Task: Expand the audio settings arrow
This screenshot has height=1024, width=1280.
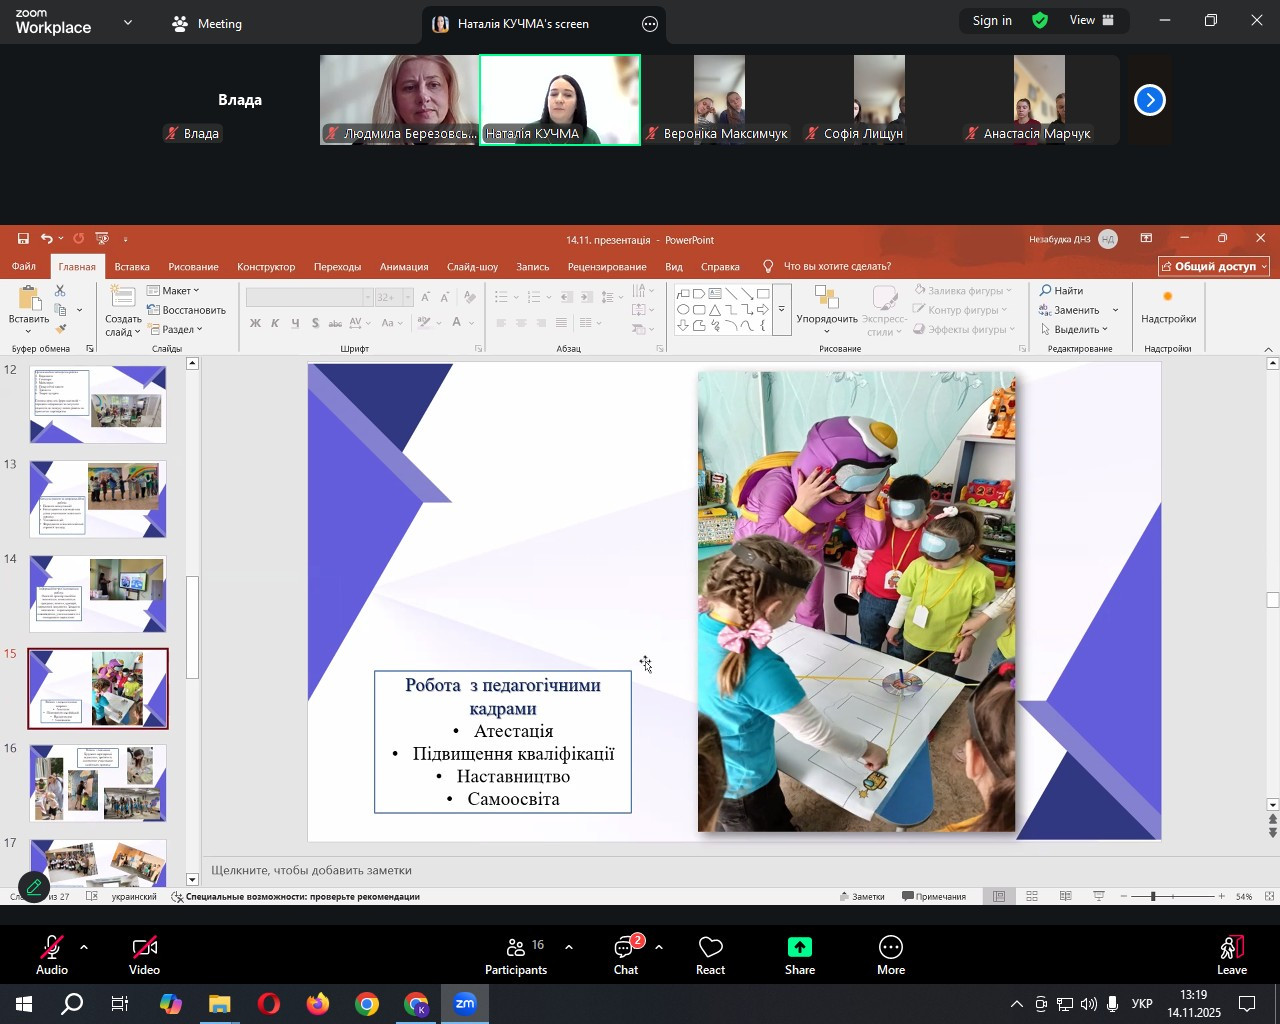Action: point(84,947)
